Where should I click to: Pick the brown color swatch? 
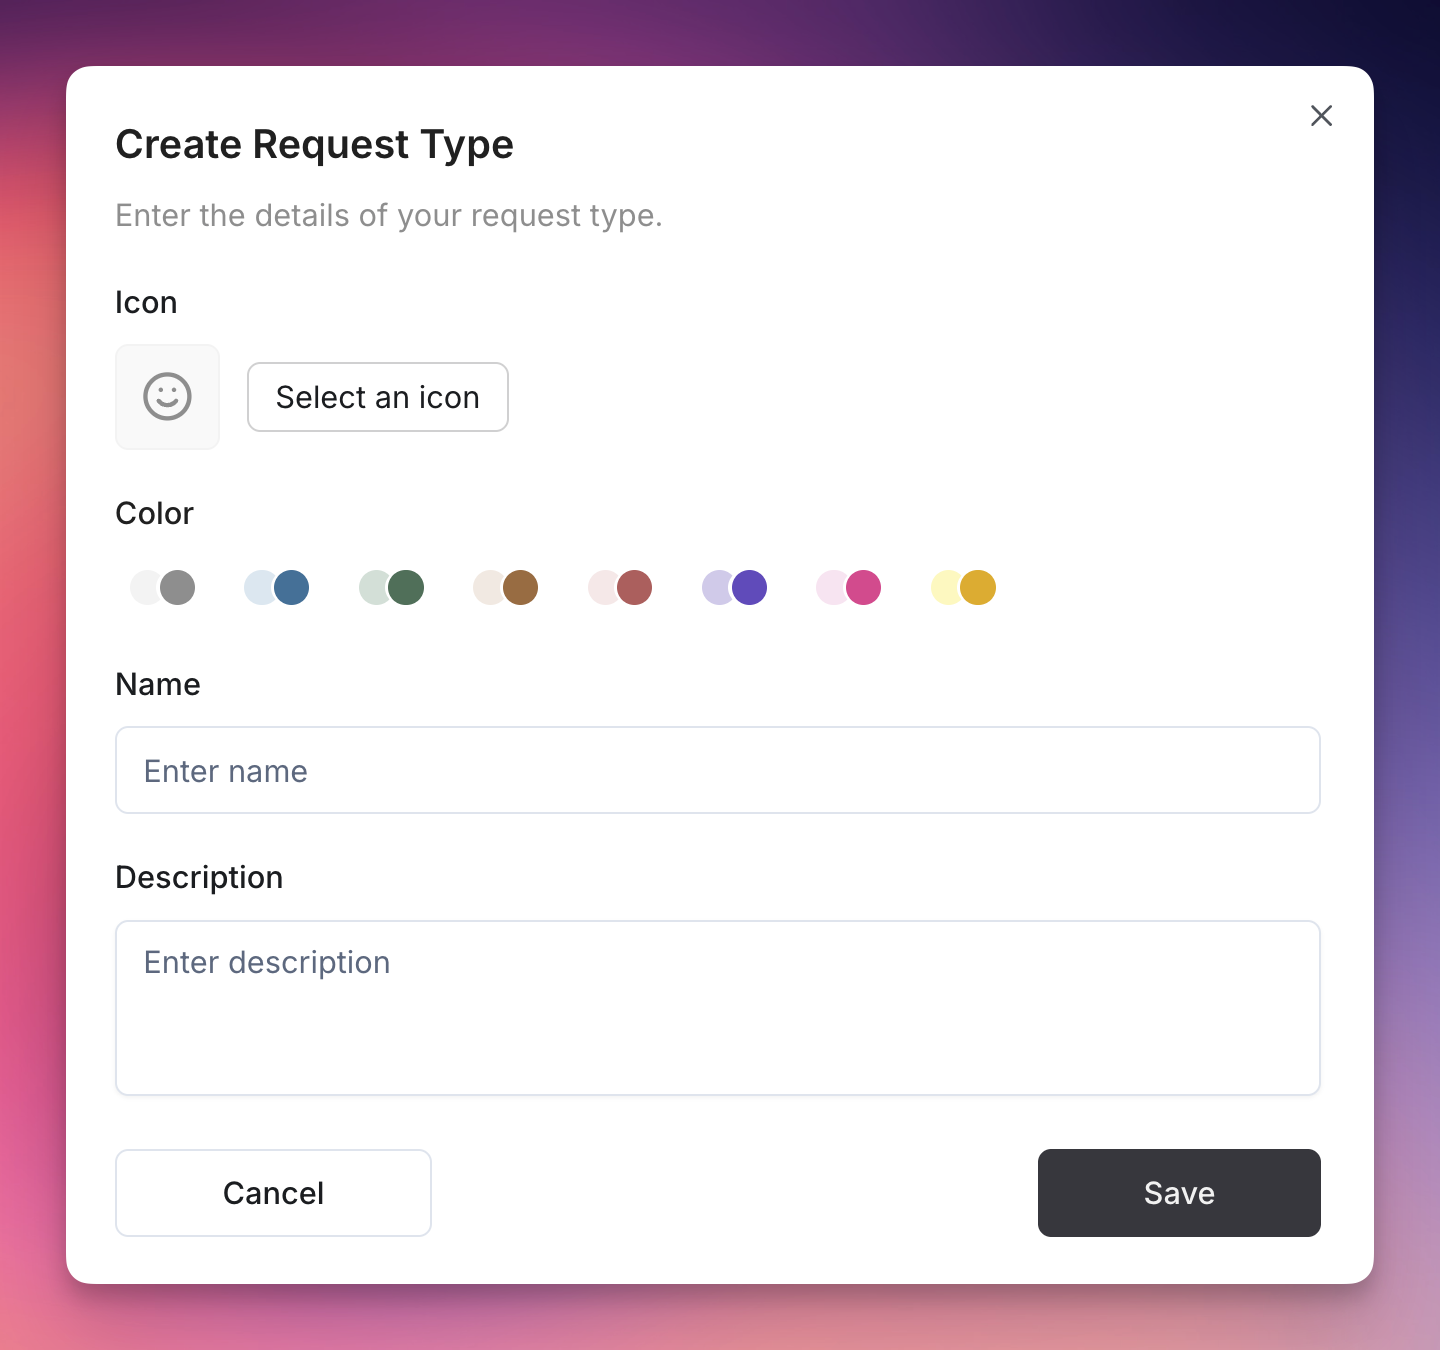(506, 587)
